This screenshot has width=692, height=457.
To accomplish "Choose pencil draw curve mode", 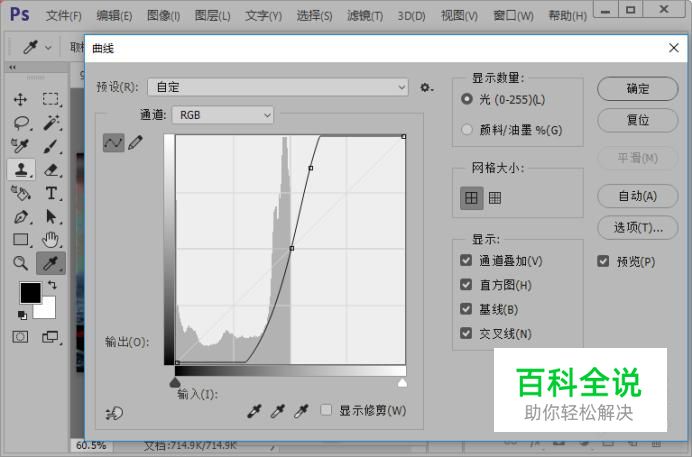I will point(135,142).
